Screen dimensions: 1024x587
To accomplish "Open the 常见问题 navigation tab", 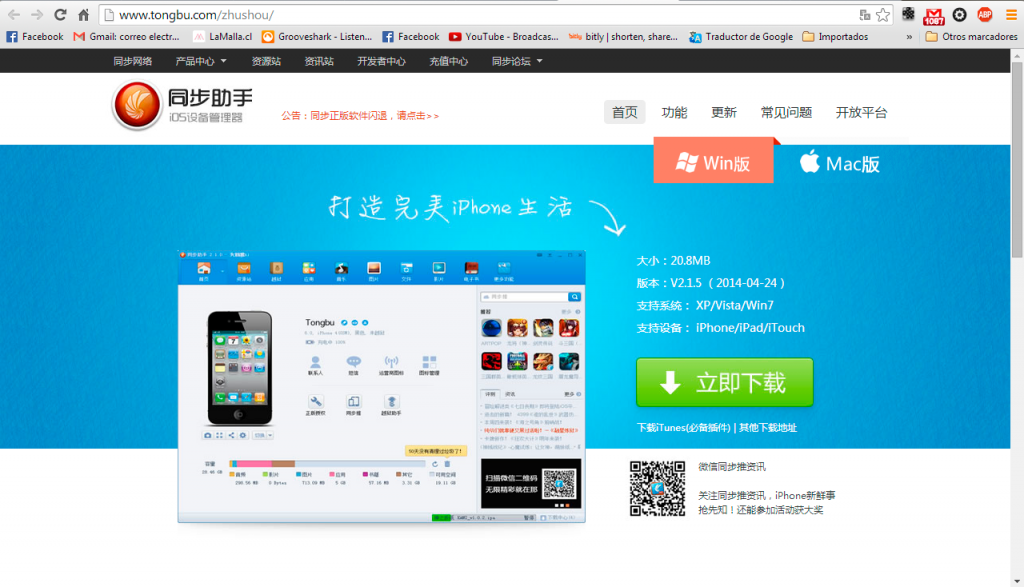I will [x=786, y=112].
